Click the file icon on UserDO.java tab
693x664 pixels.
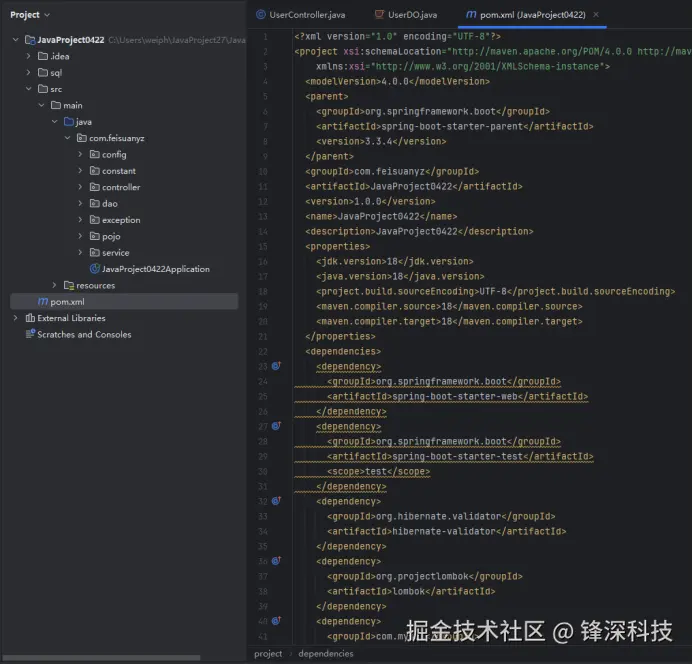coord(379,15)
